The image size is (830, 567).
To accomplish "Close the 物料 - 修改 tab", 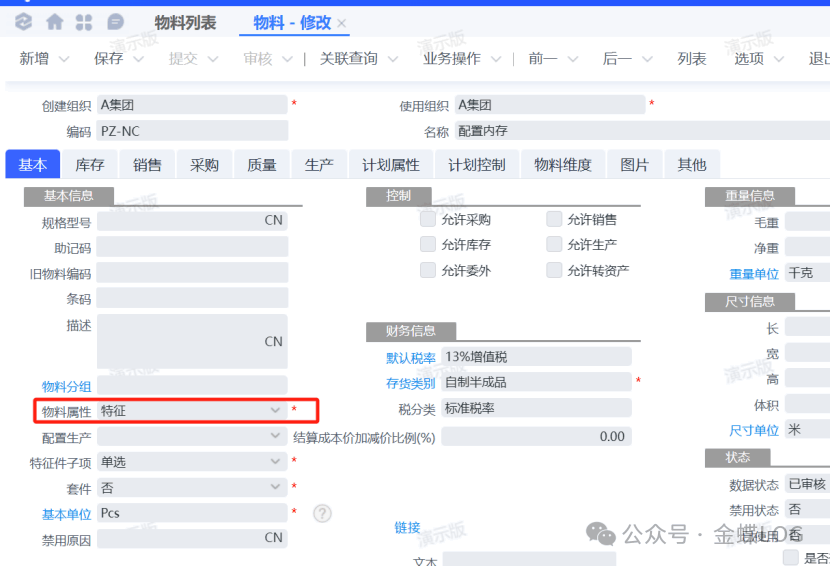I will point(342,23).
